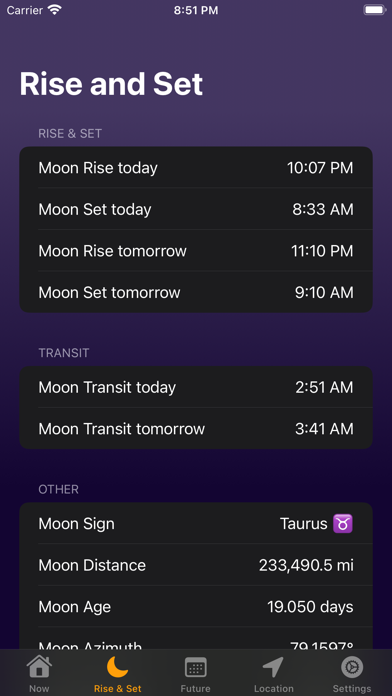The image size is (392, 696).
Task: Select Moon Transit tomorrow row
Action: click(x=196, y=428)
